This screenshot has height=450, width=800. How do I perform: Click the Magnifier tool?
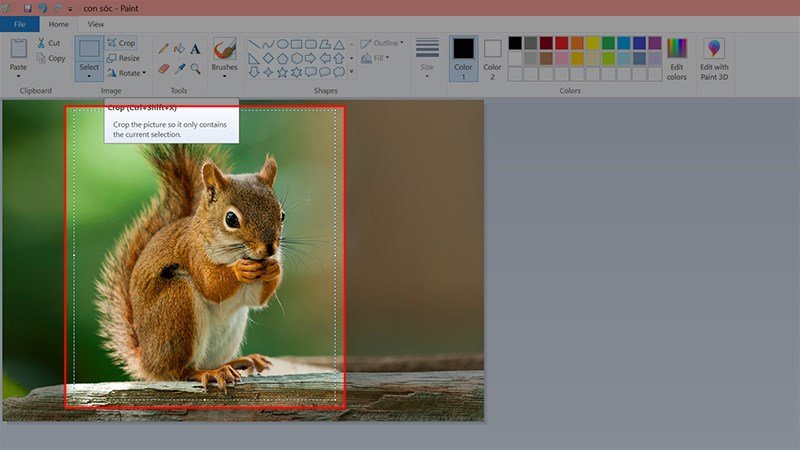pos(195,69)
